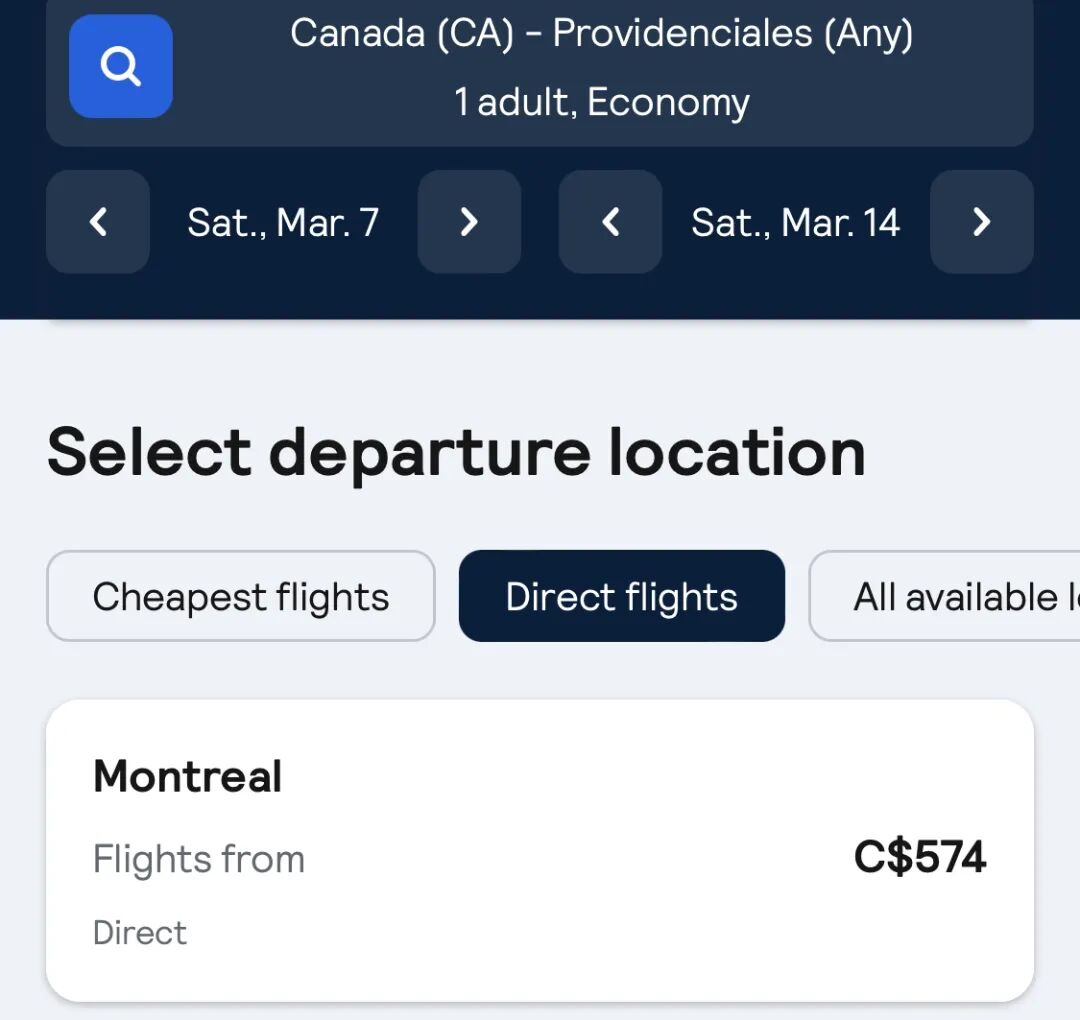Click the C$574 price for Montreal

point(919,857)
